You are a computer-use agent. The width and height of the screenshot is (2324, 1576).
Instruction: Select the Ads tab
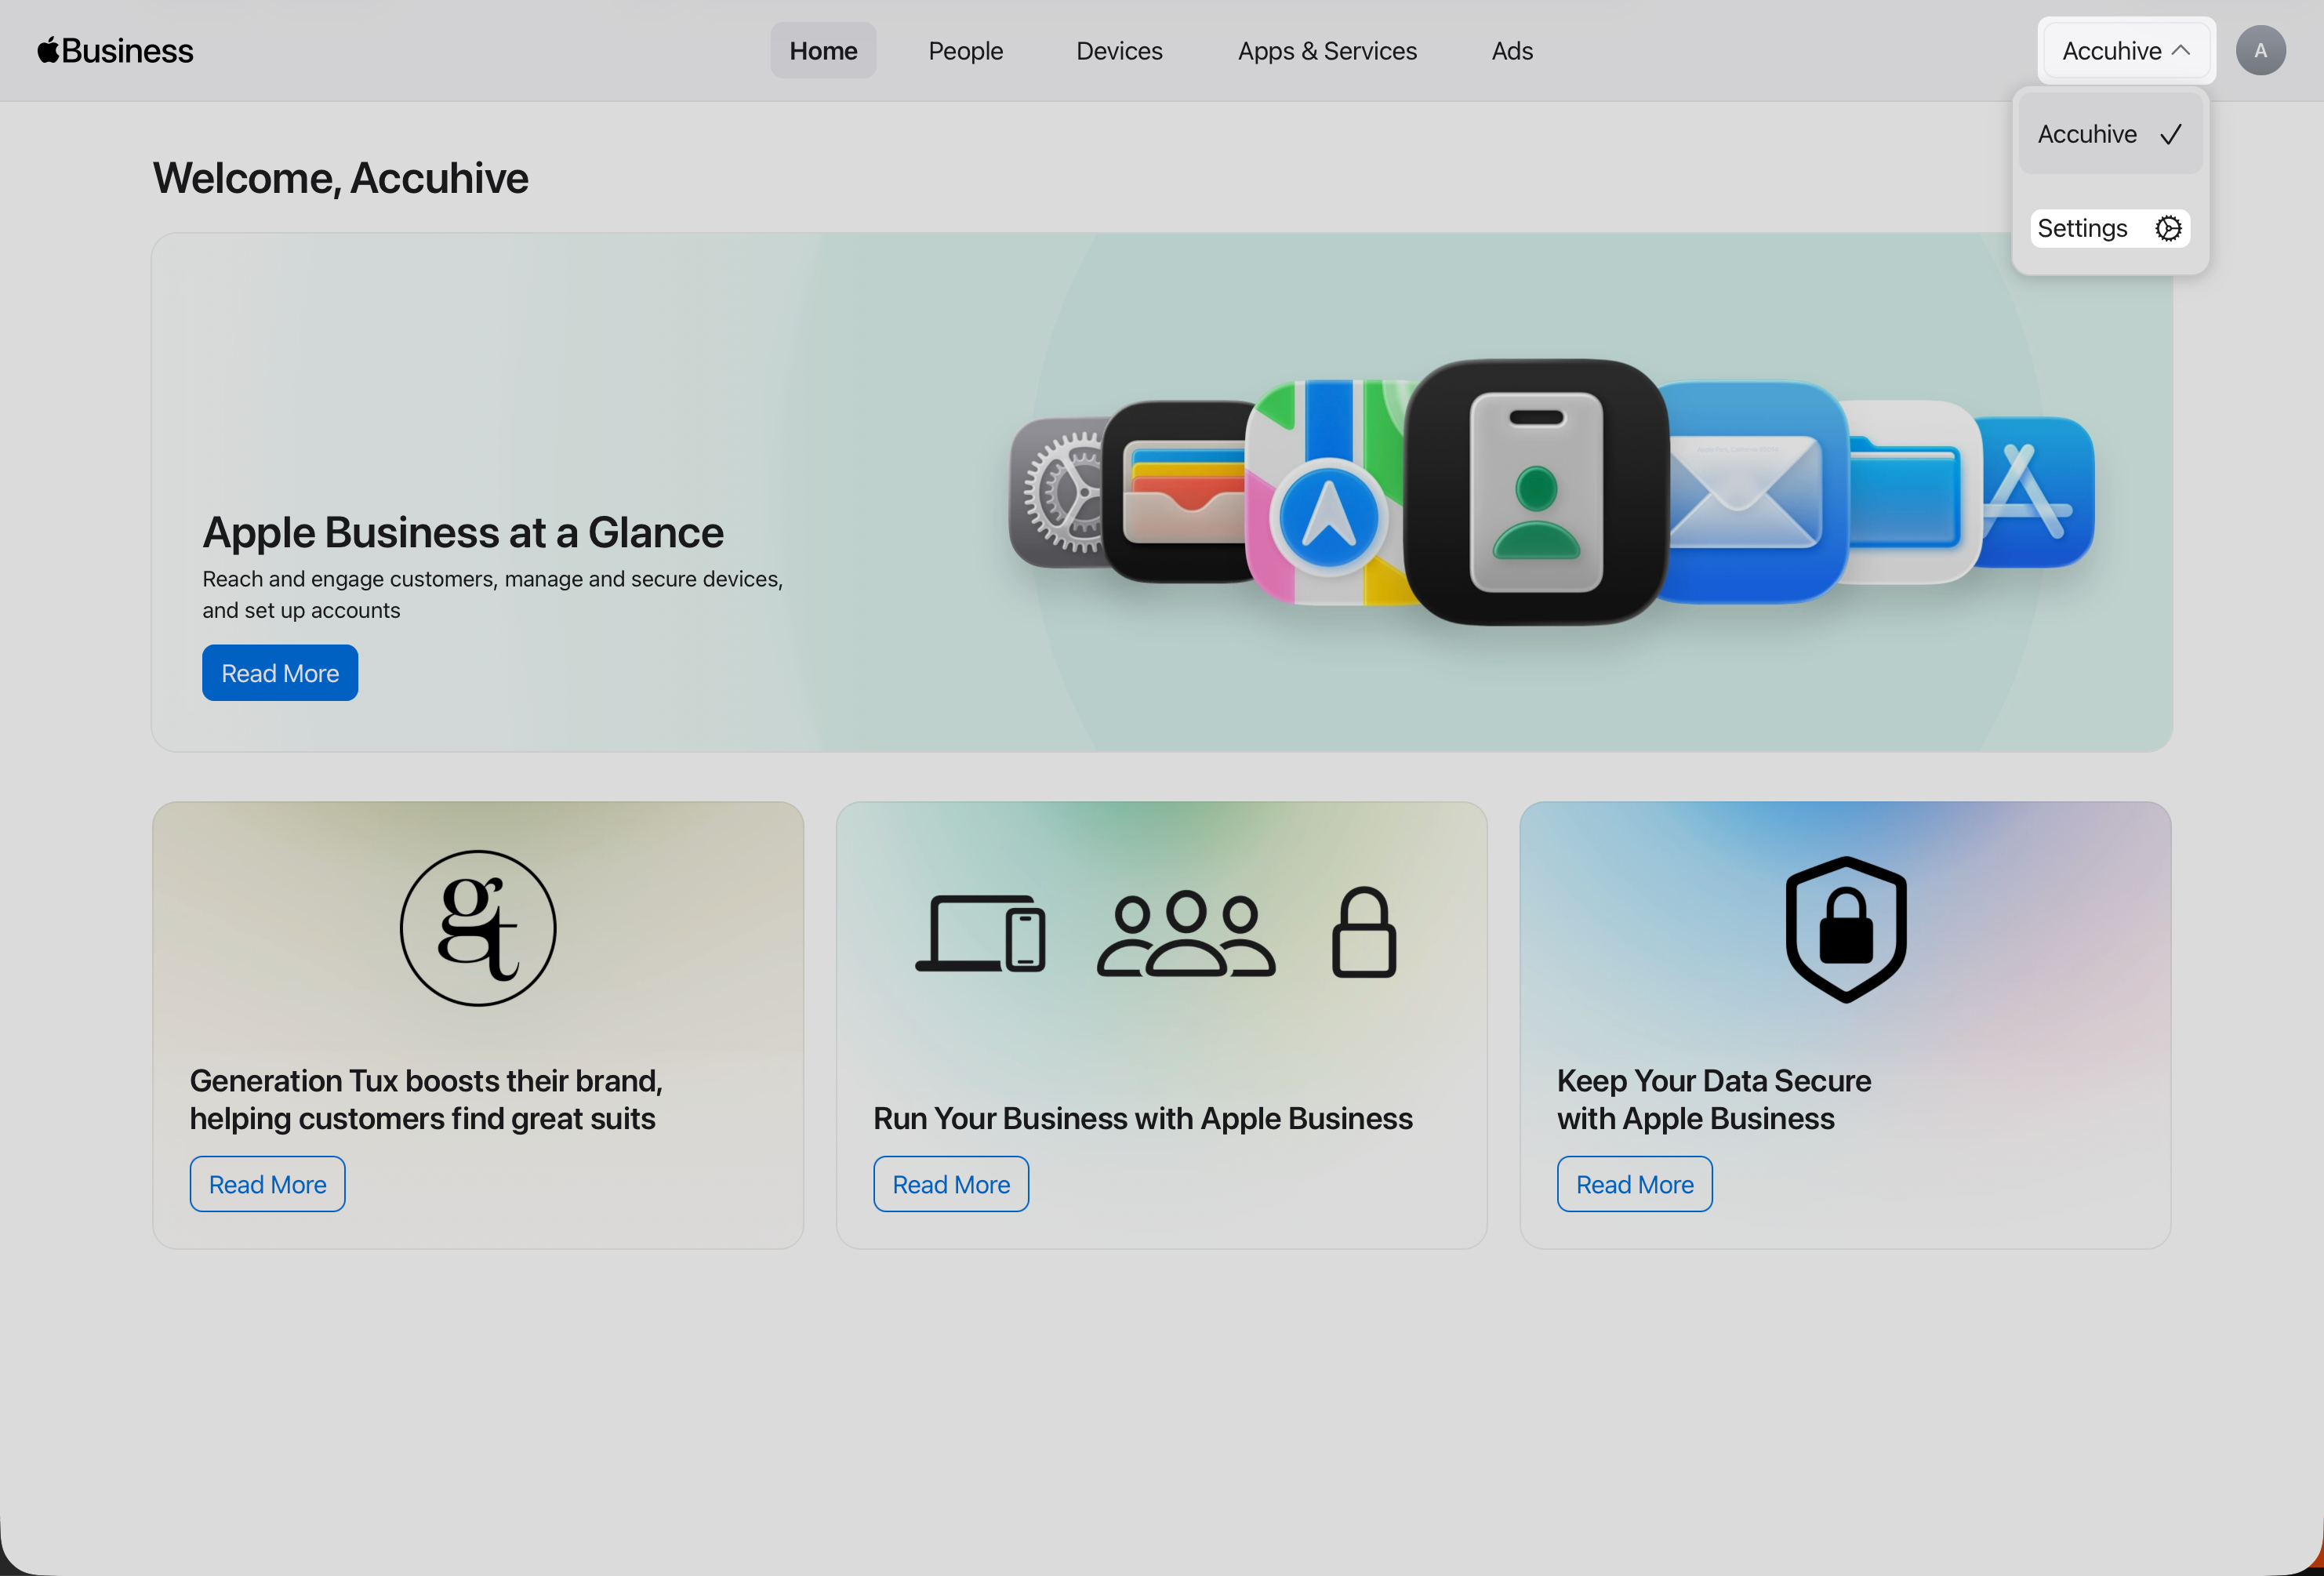pos(1512,50)
